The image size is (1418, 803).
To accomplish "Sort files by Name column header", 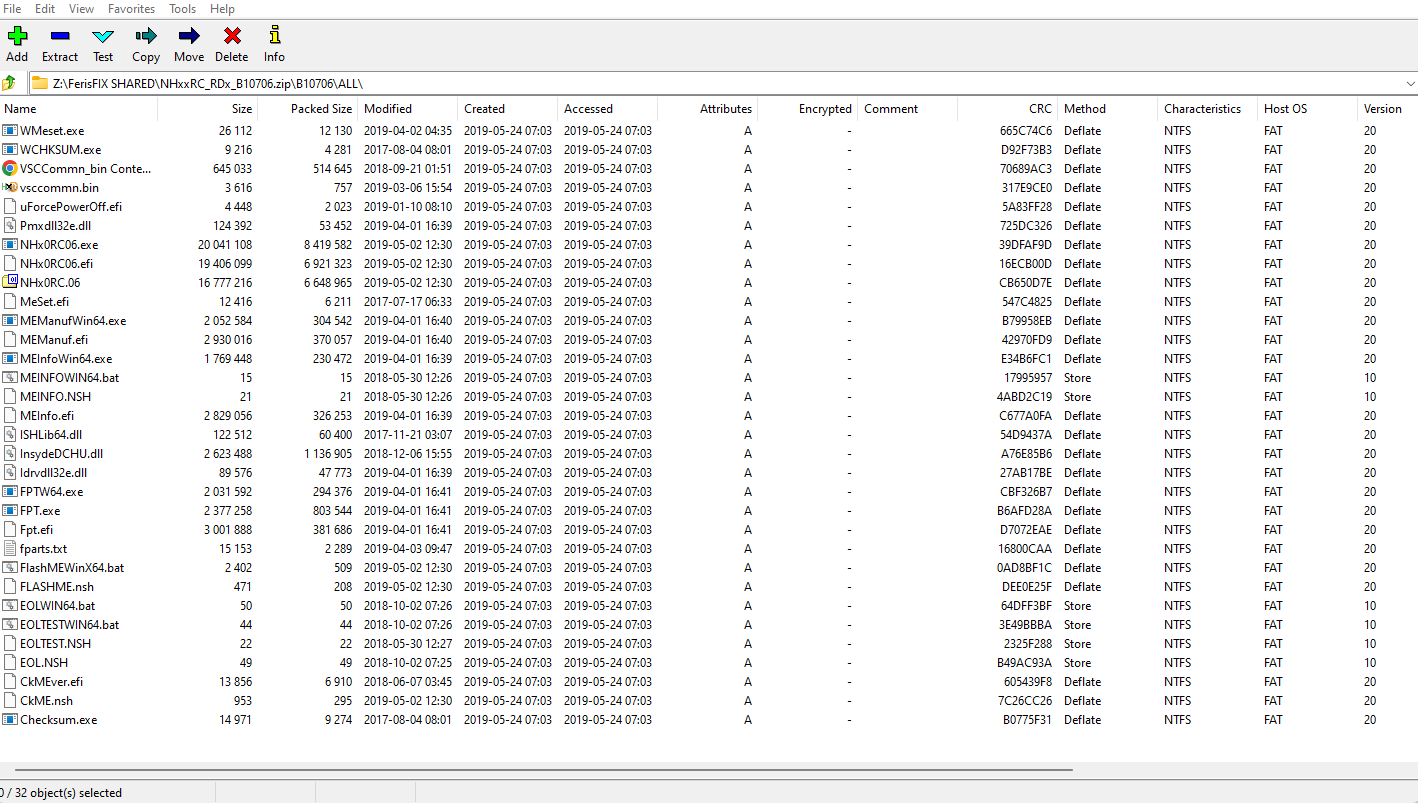I will tap(20, 109).
